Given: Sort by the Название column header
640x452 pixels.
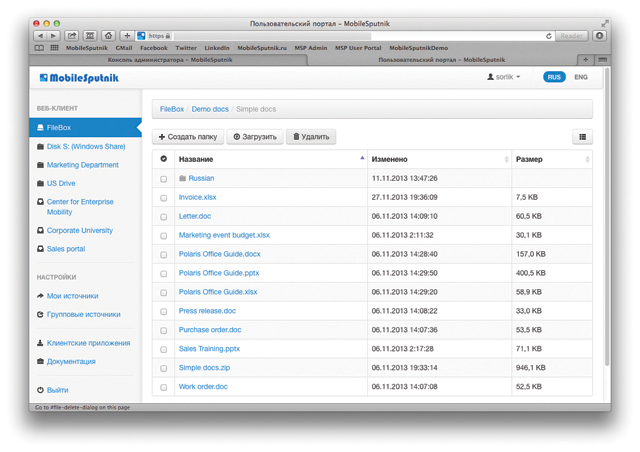Looking at the screenshot, I should click(271, 159).
